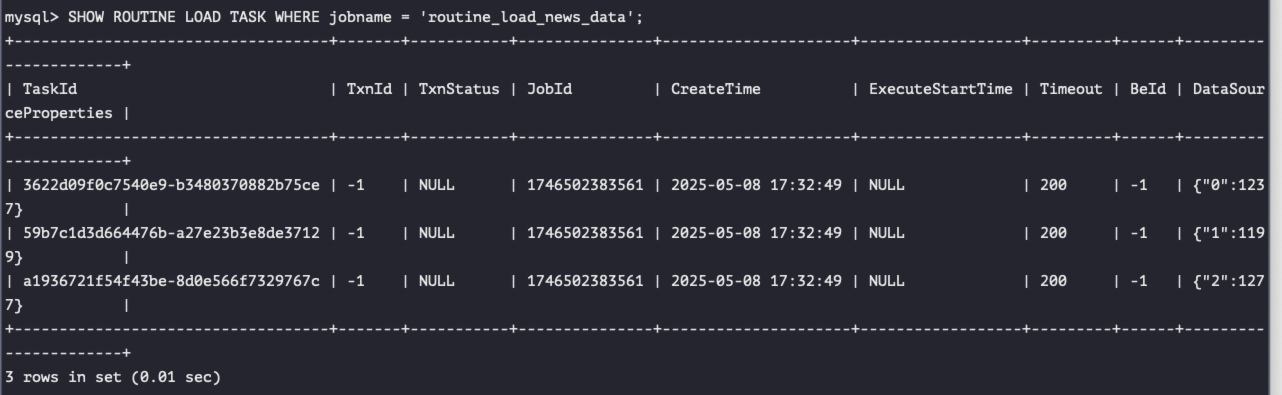Click the TxnStatus NULL value in 59b7c1d3 row
Screen dimensions: 1282x395
point(436,234)
